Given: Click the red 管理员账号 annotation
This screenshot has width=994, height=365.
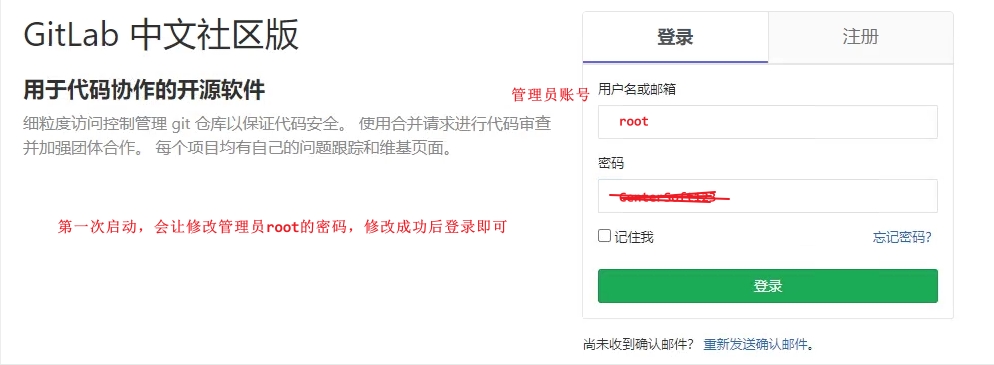Looking at the screenshot, I should click(551, 95).
